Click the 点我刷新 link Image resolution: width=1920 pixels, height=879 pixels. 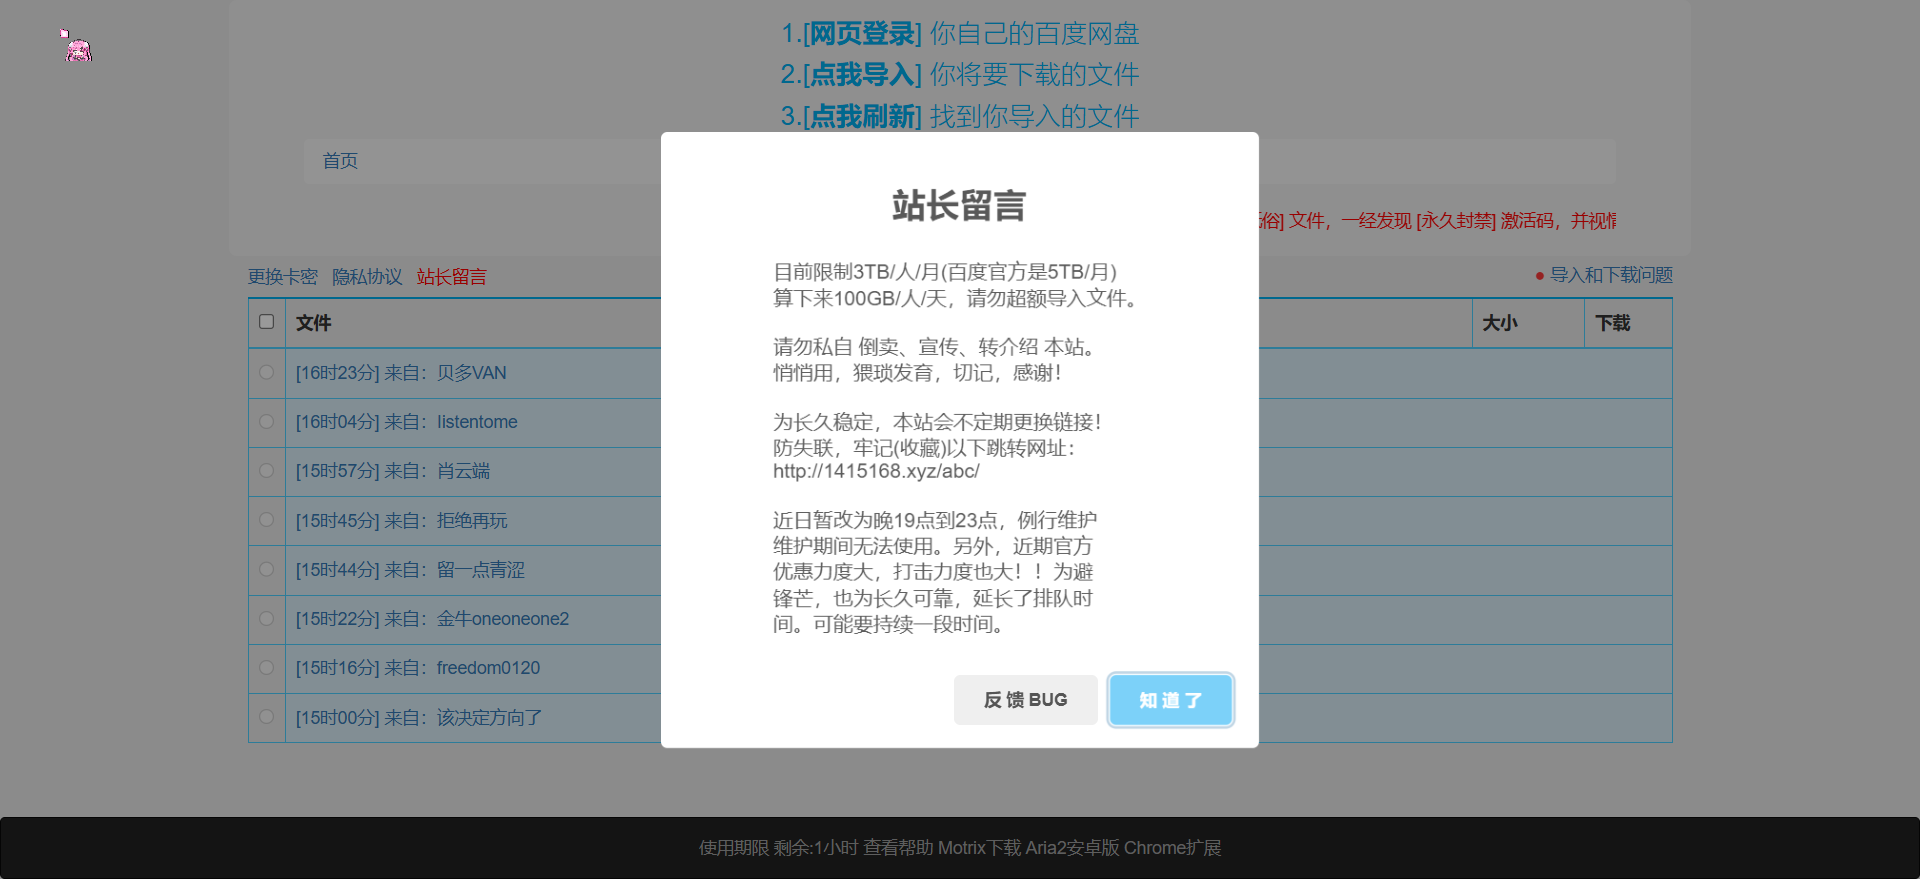click(862, 117)
